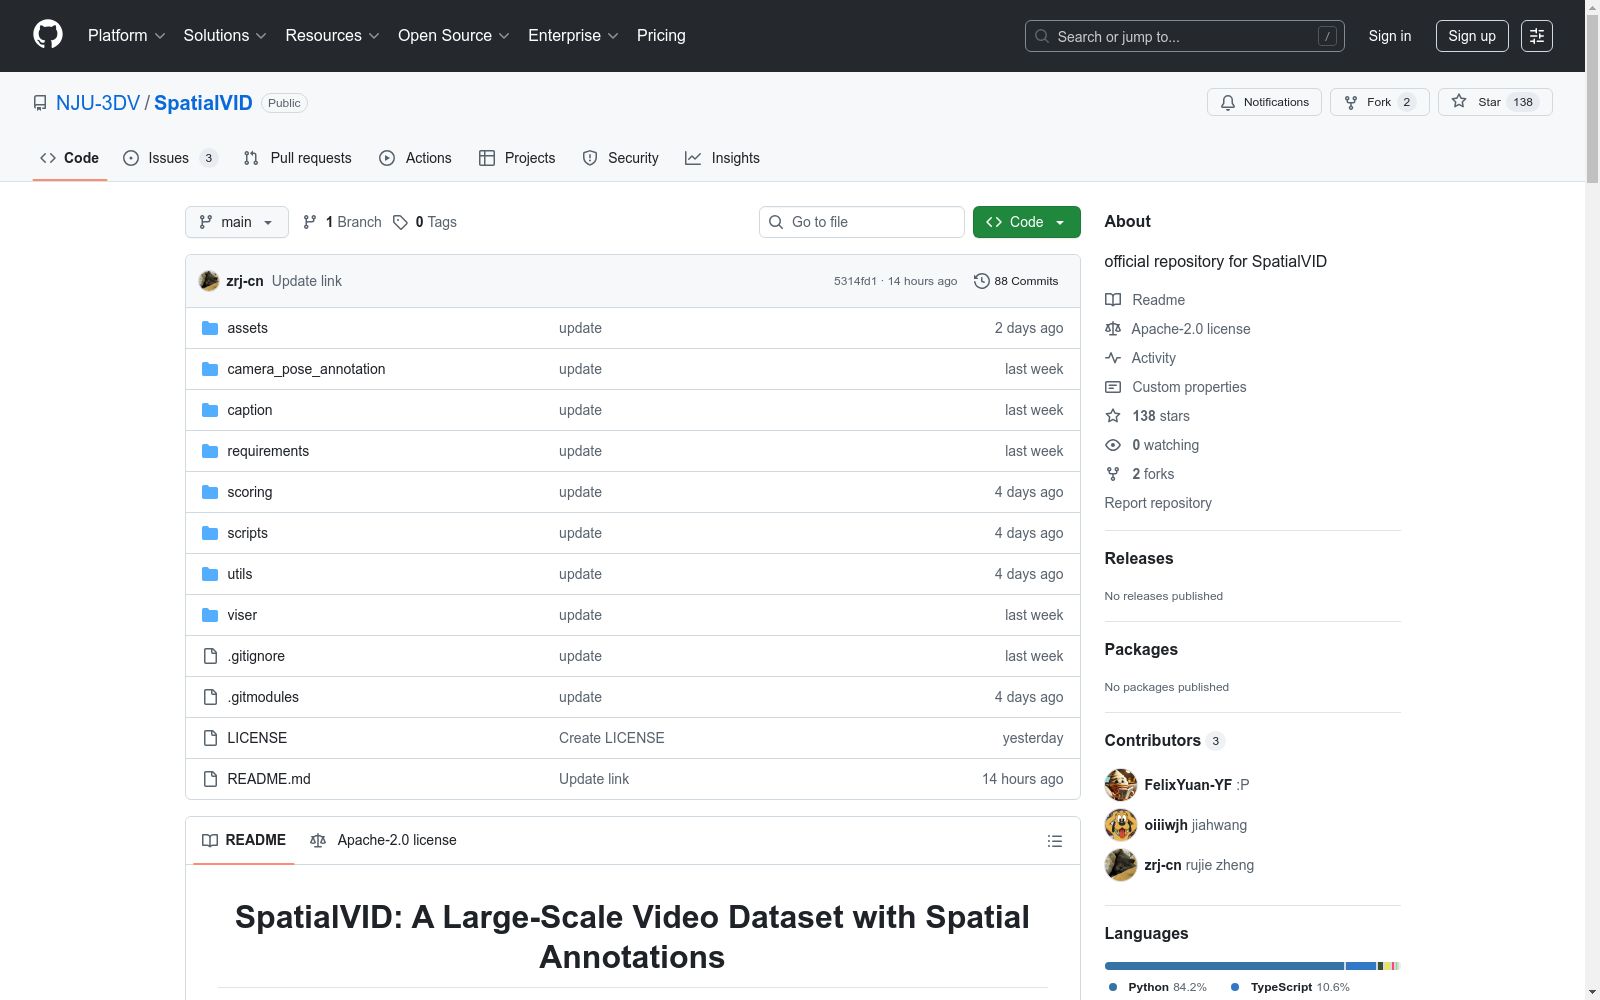The height and width of the screenshot is (1000, 1600).
Task: Focus the Go to file input
Action: click(862, 222)
